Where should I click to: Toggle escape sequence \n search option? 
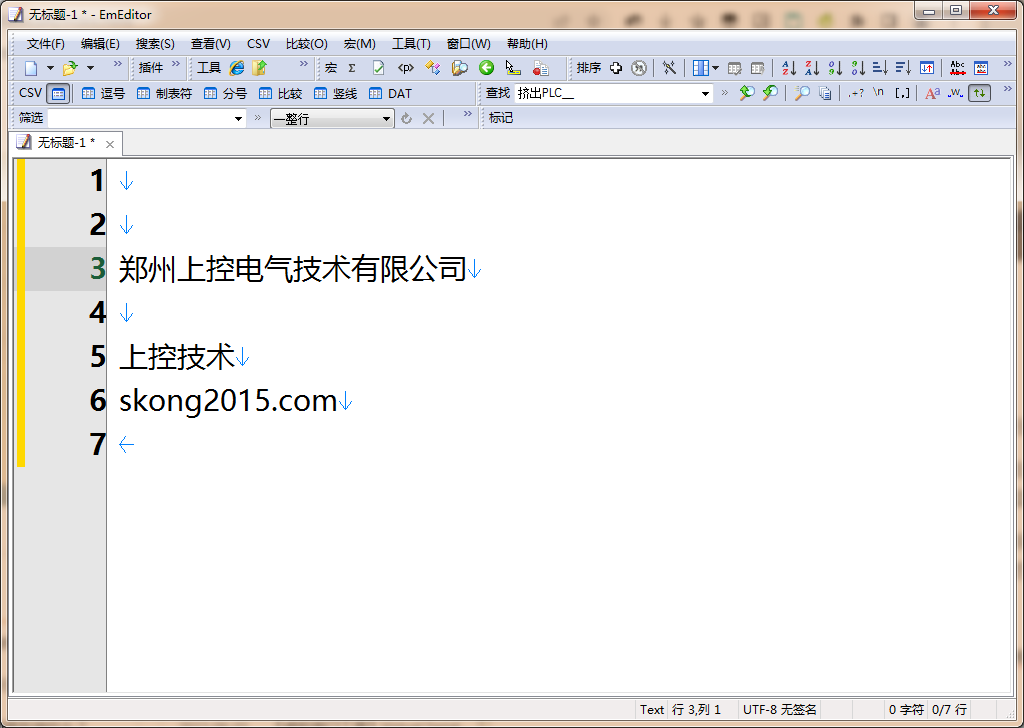pos(879,93)
